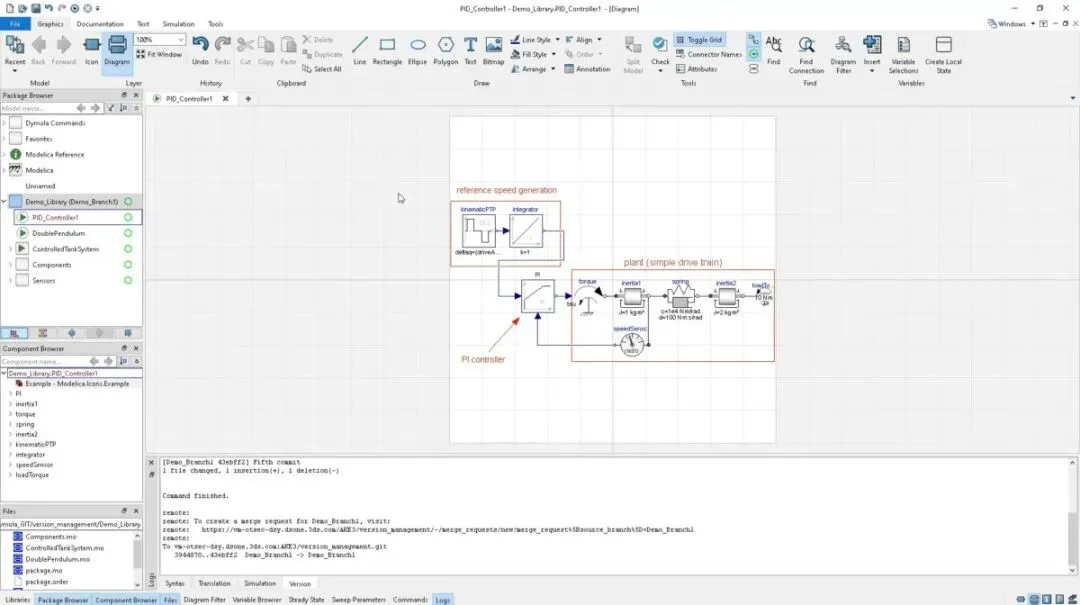Run the Check model tool
This screenshot has height=605, width=1080.
tap(660, 52)
